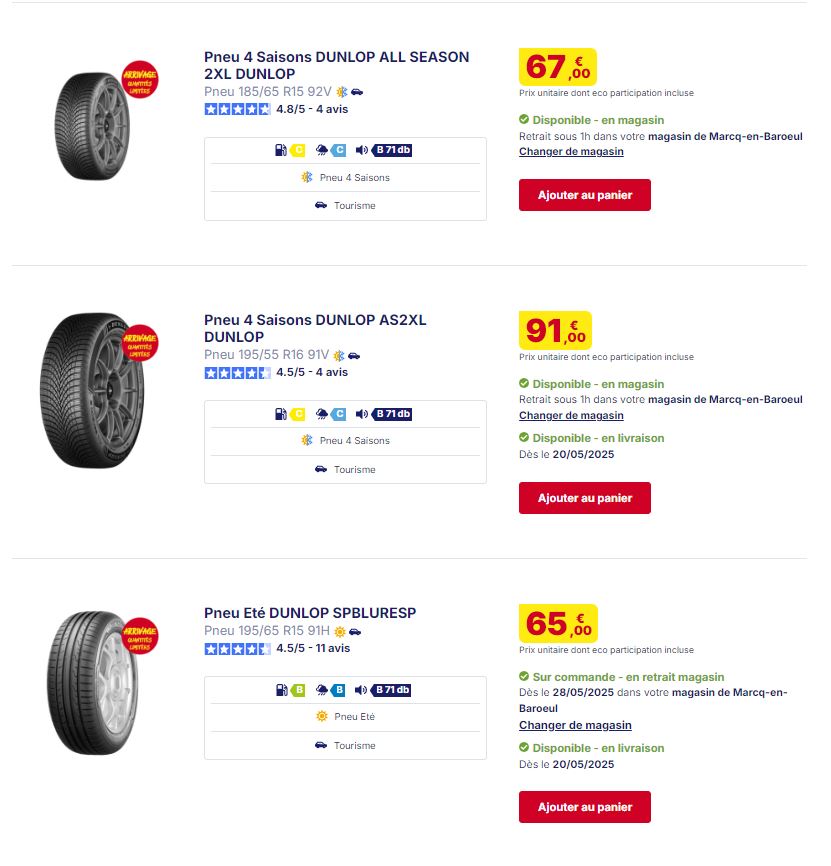Image resolution: width=831 pixels, height=866 pixels.
Task: Click Changer de magasin for AS2XL tire
Action: 571,415
